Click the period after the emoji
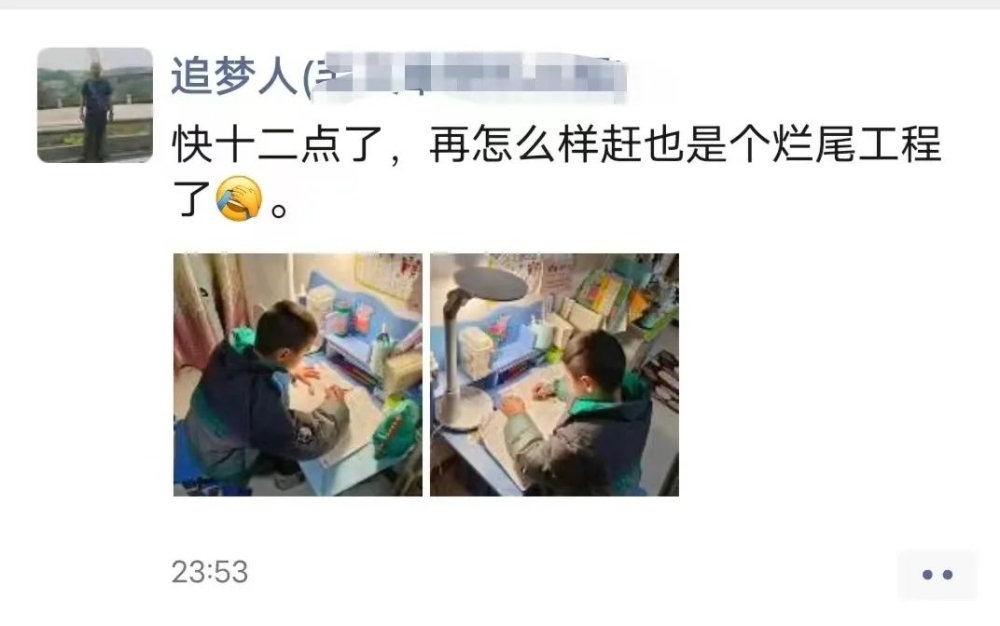Viewport: 1000px width, 626px height. pos(279,210)
